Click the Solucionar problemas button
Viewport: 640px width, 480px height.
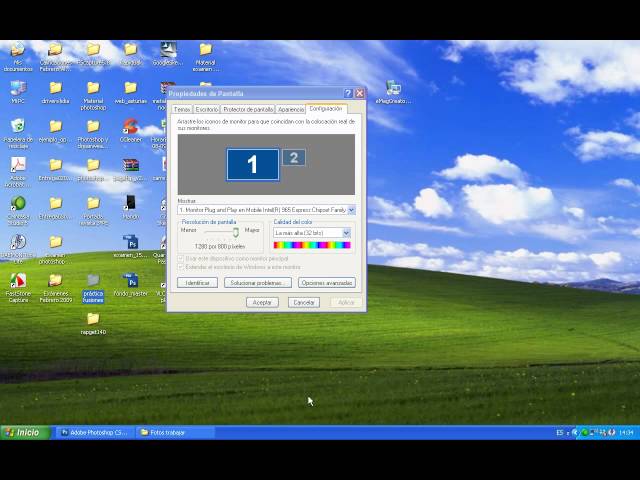coord(258,283)
